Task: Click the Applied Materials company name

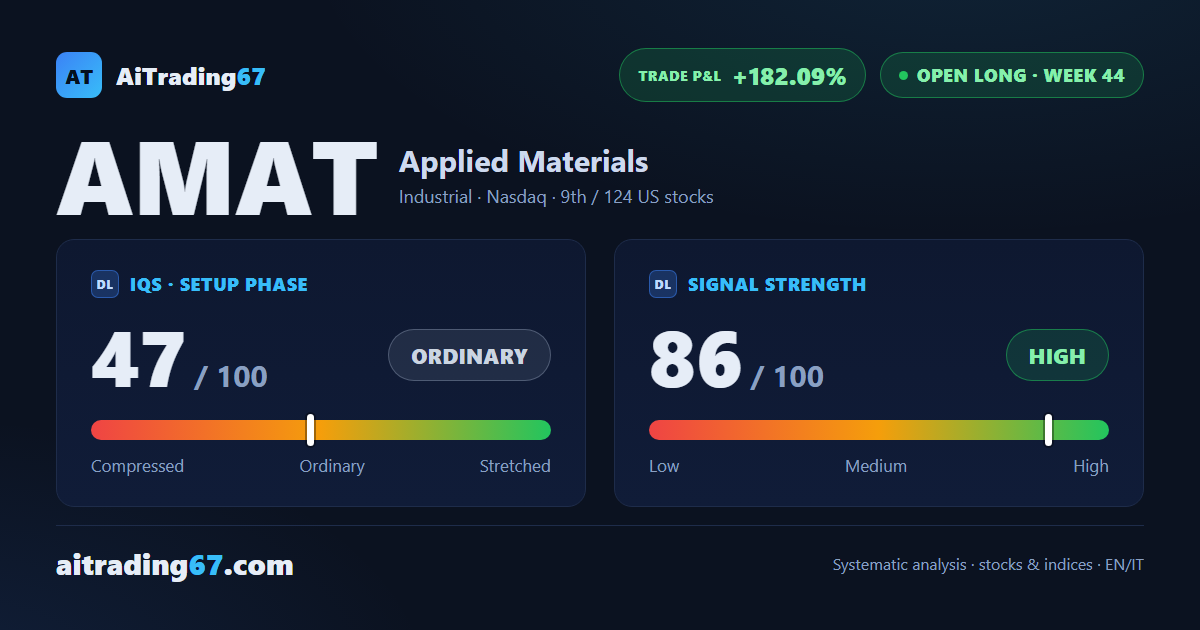Action: (x=523, y=161)
